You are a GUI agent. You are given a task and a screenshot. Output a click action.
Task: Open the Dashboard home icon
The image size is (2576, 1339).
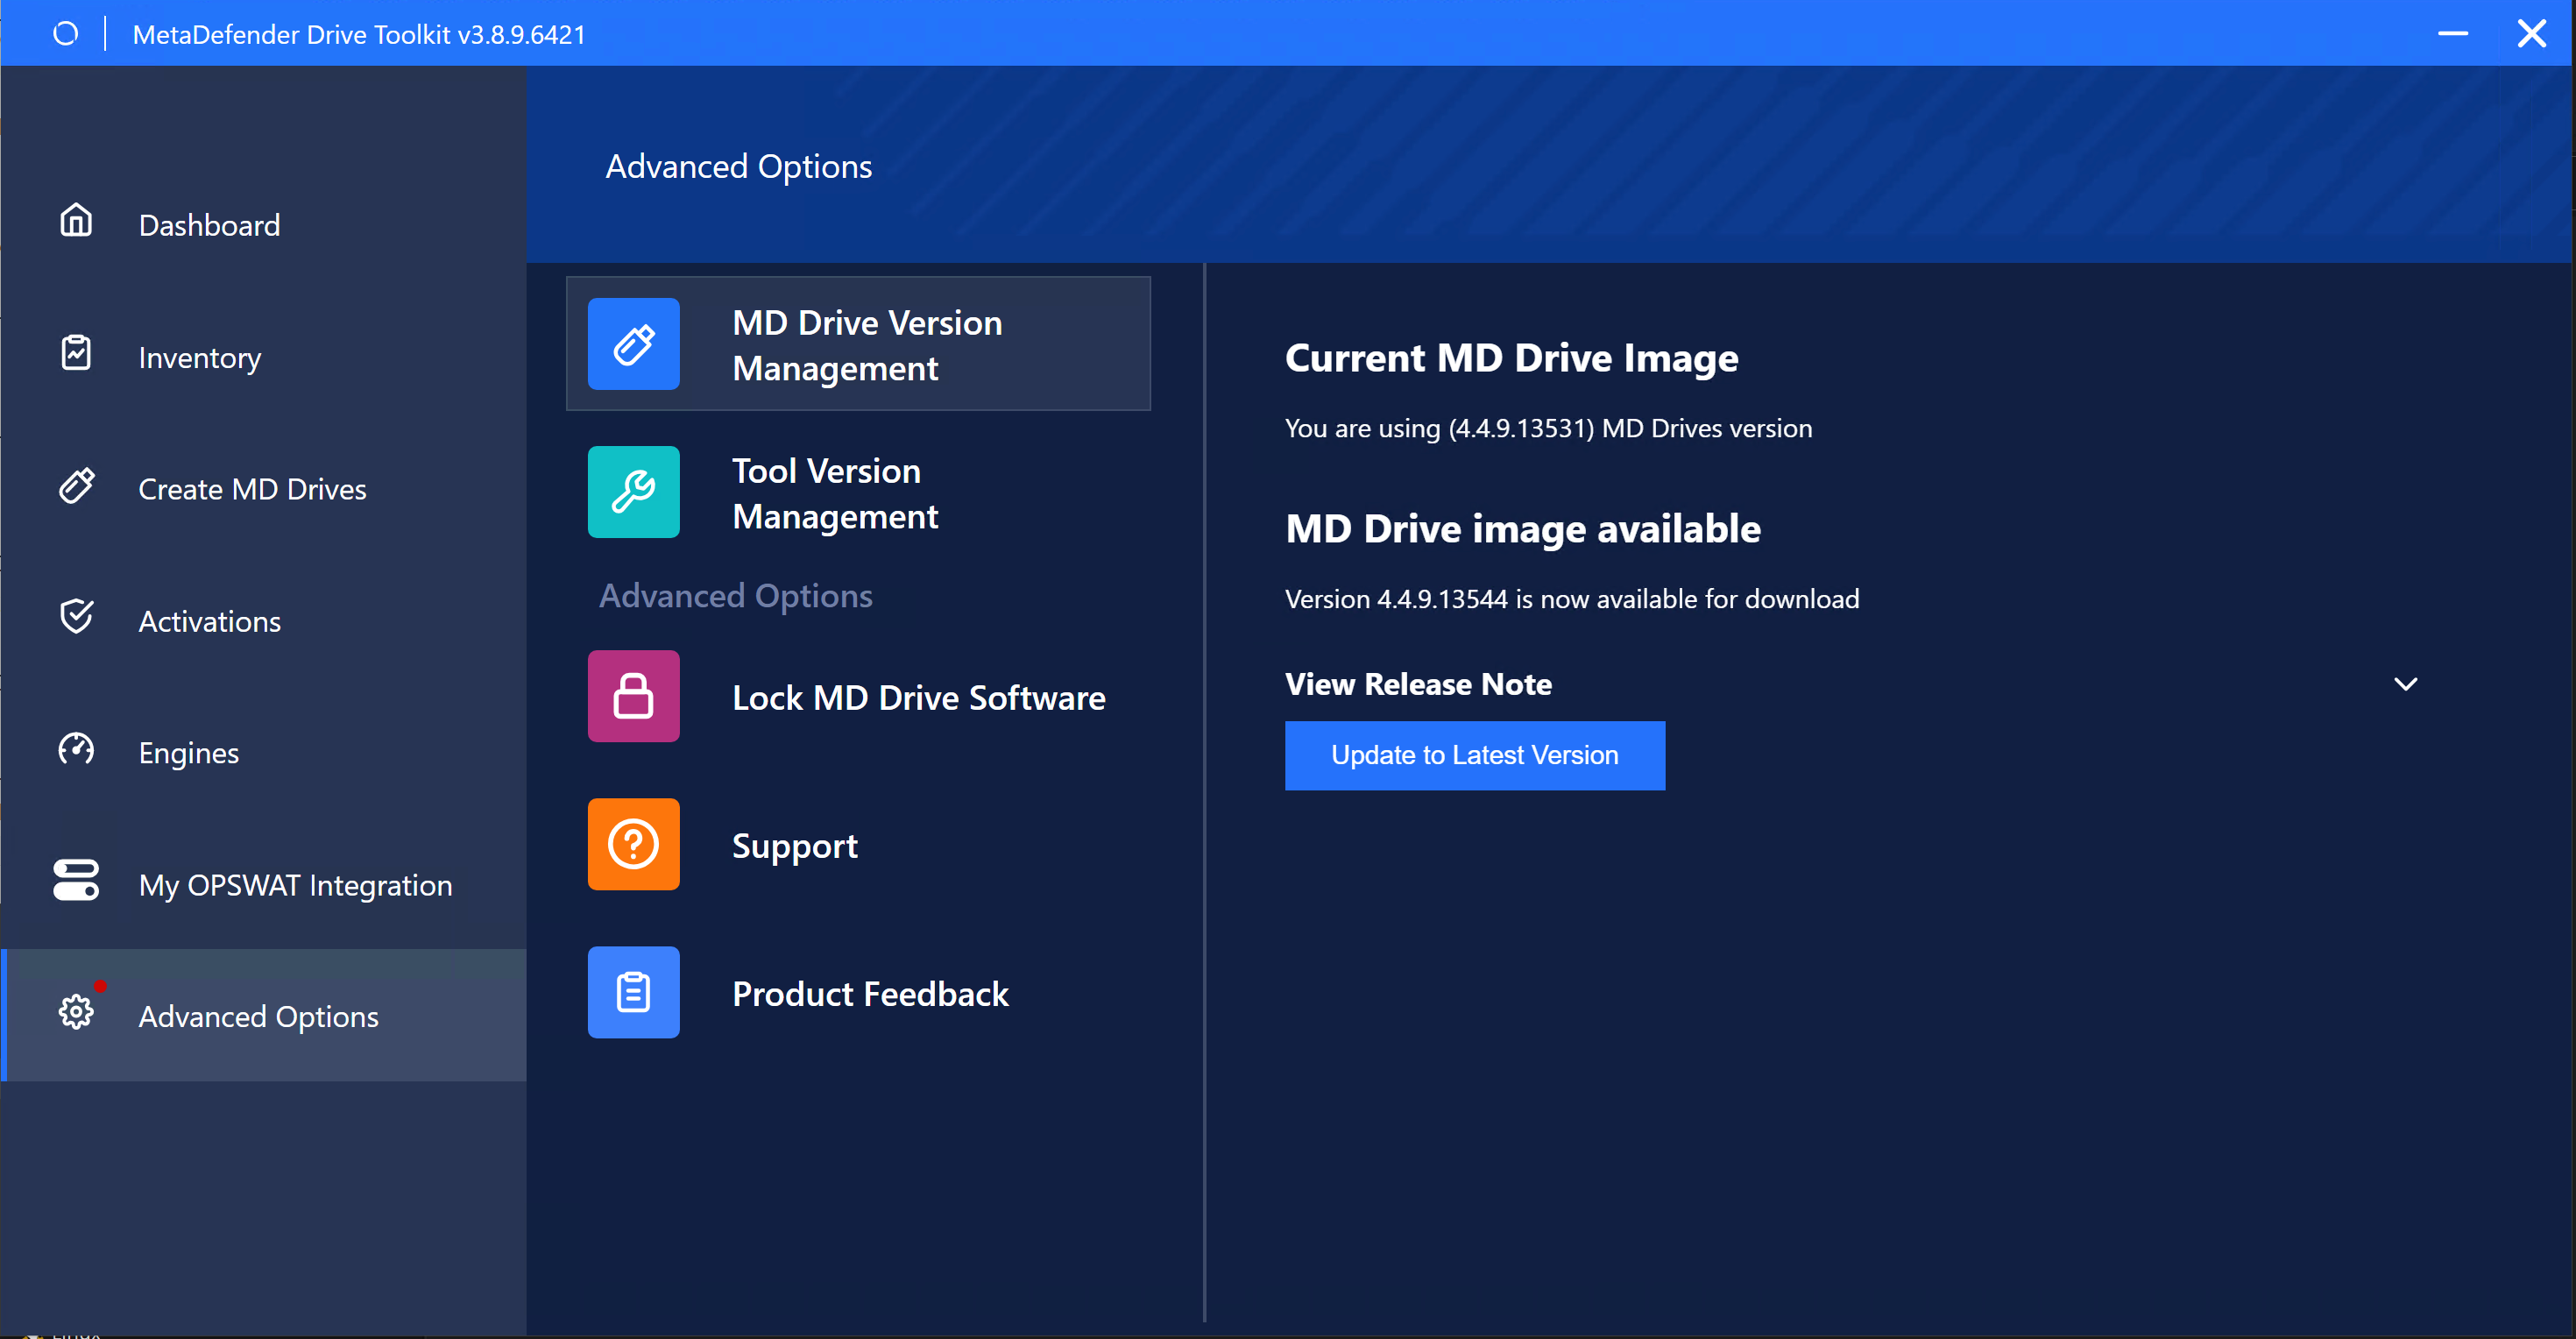[x=76, y=220]
